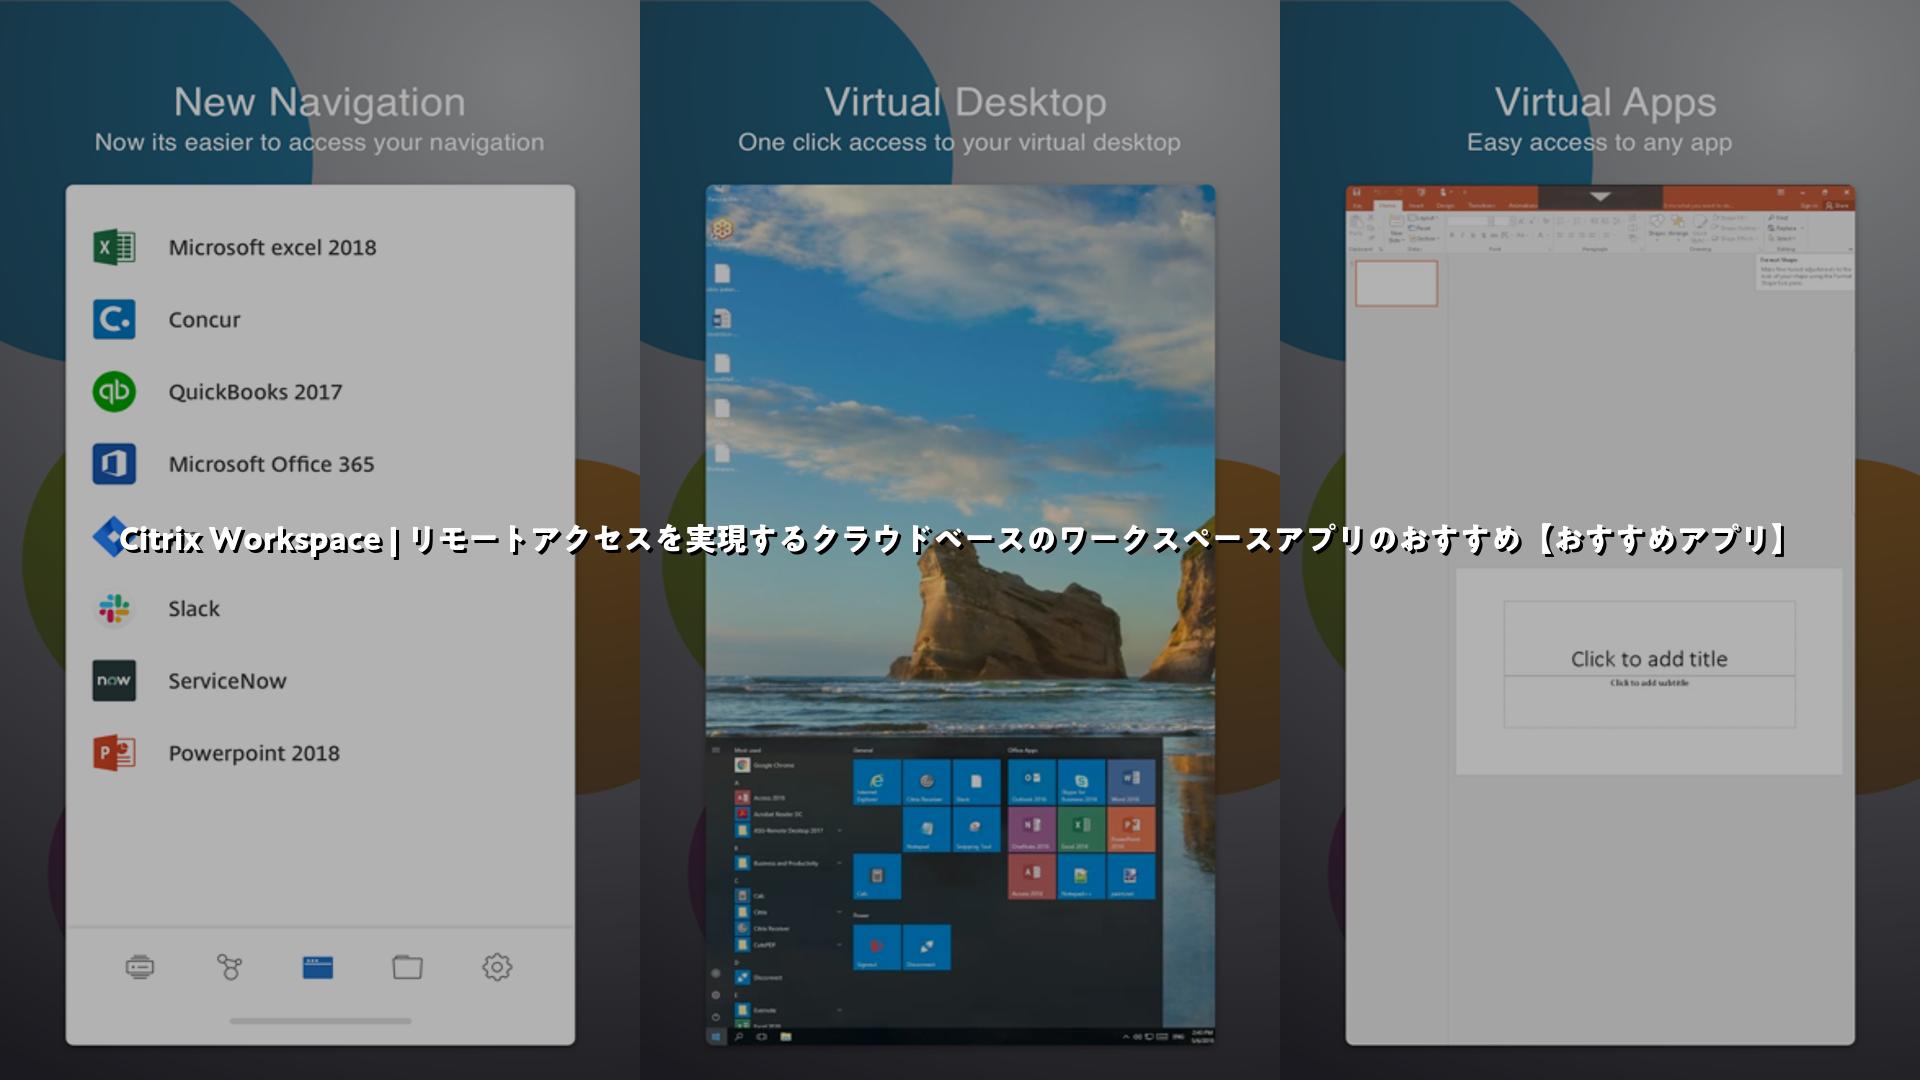Open the Outlook tile in Office Apps
Screen dimensions: 1920x1080
click(x=1032, y=782)
